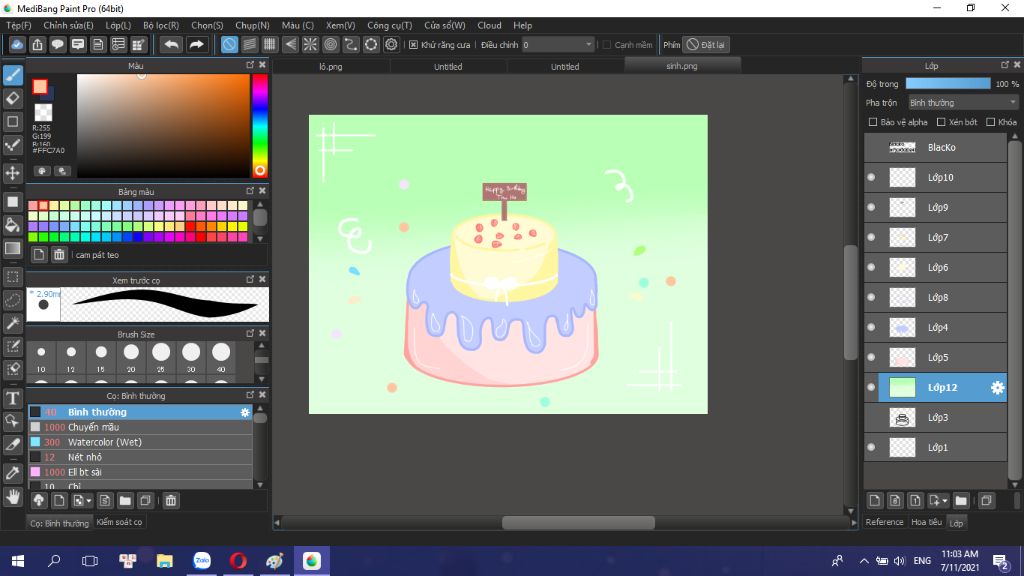Select the Eraser tool
1024x576 pixels.
[x=12, y=99]
